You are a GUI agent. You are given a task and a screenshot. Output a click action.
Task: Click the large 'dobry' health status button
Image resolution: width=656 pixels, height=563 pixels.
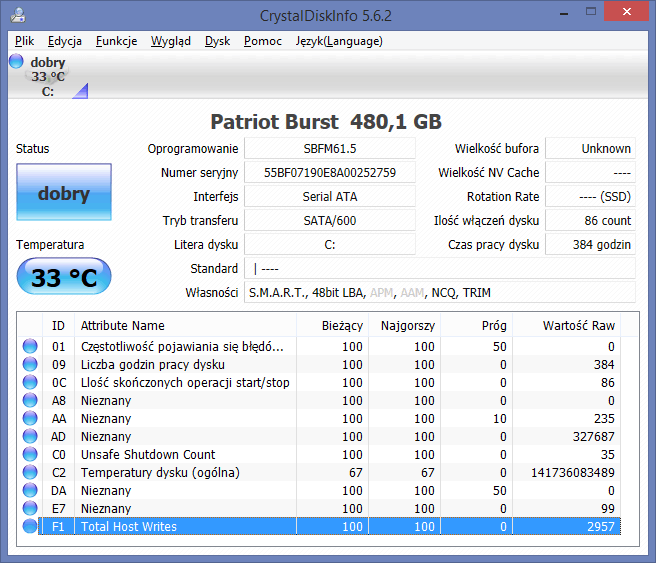(x=64, y=192)
